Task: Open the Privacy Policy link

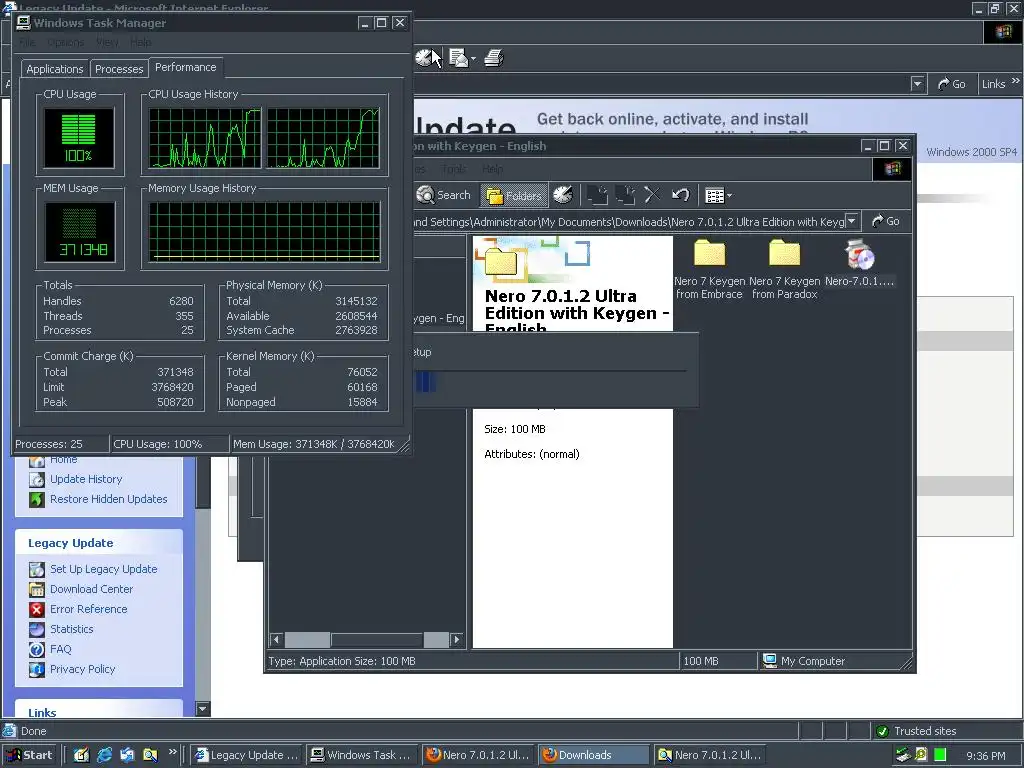Action: (82, 669)
